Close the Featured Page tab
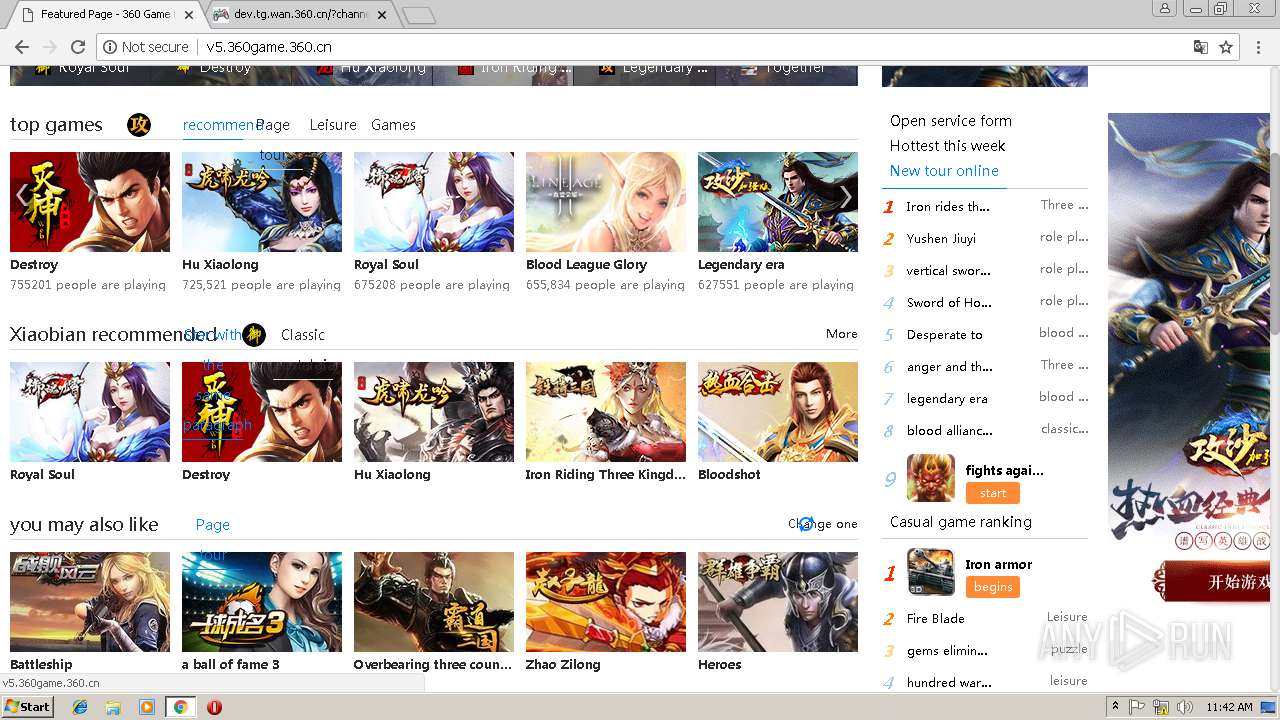Screen dimensions: 1280x720 (x=189, y=15)
